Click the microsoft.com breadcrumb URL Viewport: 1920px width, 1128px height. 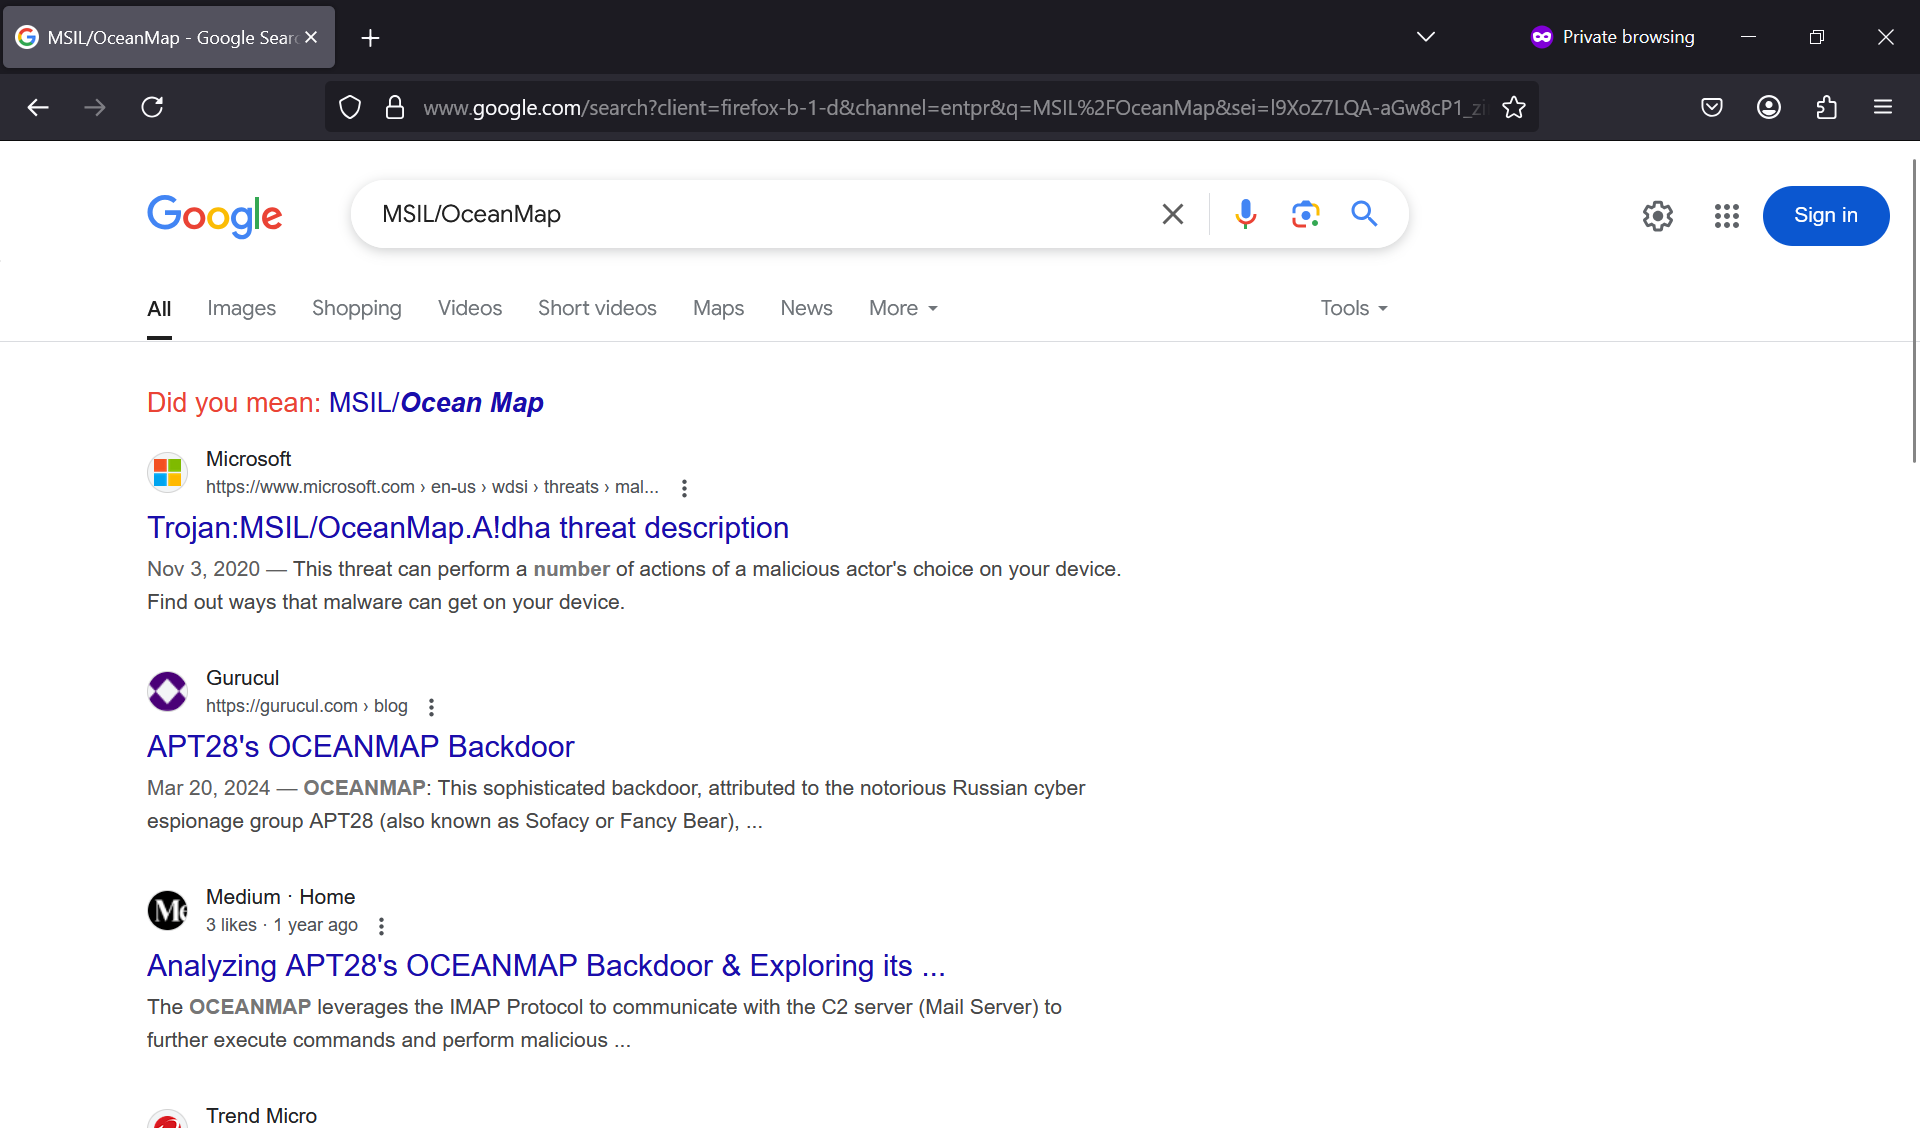432,487
